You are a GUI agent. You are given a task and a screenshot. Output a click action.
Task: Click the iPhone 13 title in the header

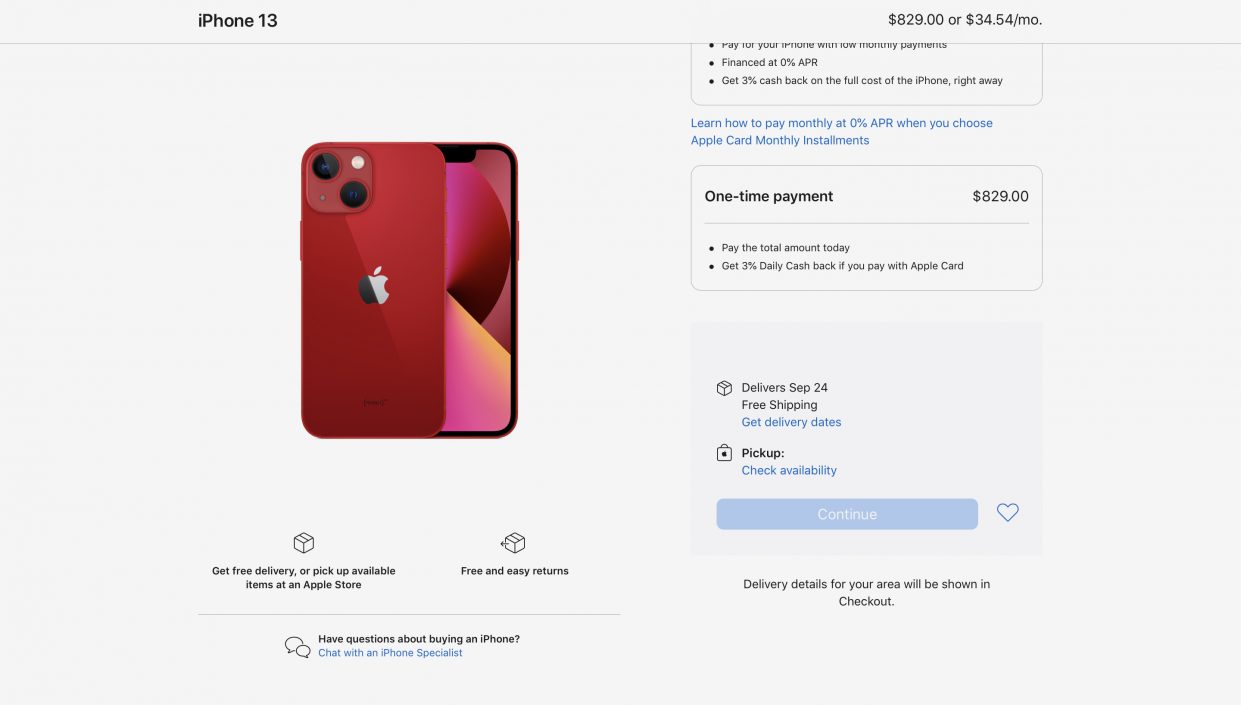tap(238, 20)
